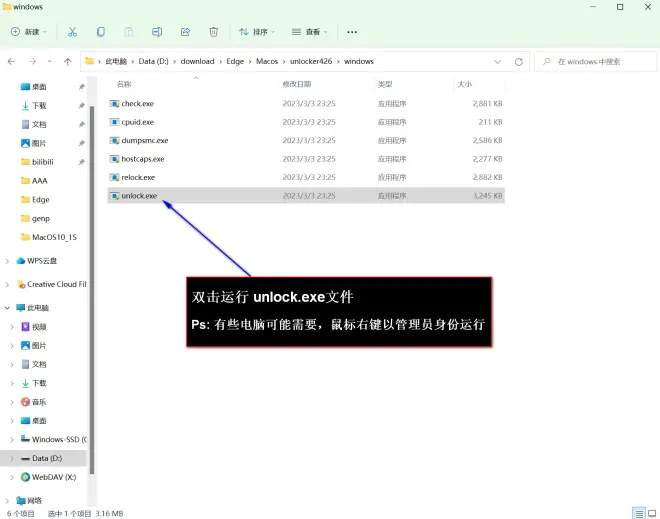Go forward with the right arrow
The width and height of the screenshot is (660, 519).
tap(32, 61)
